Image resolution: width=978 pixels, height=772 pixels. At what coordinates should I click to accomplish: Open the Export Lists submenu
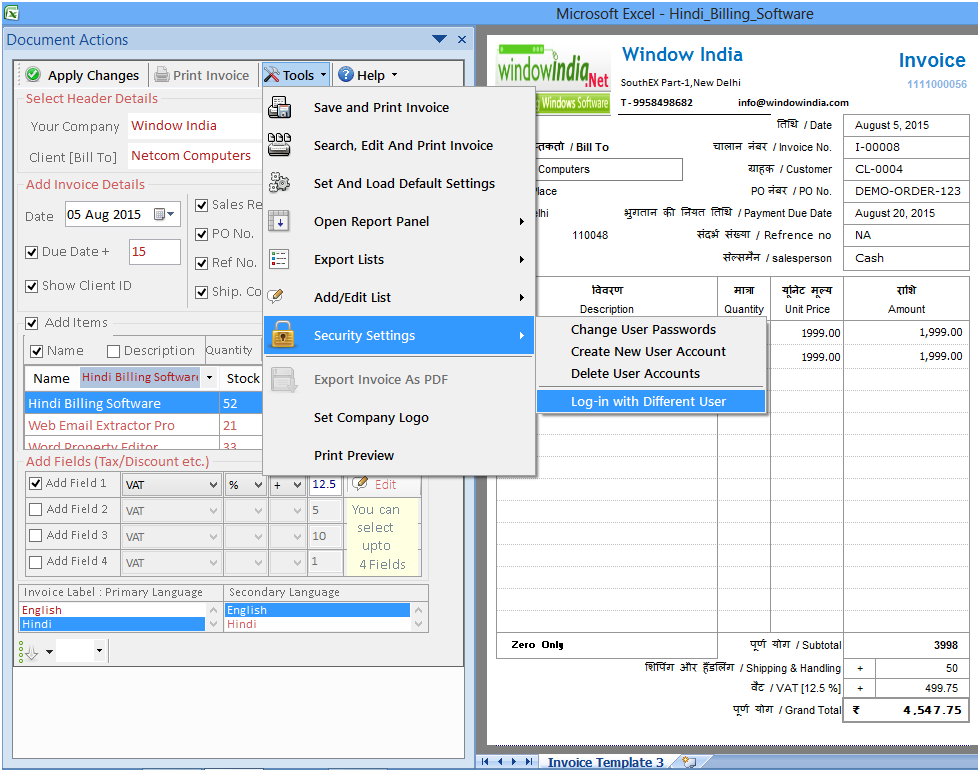(x=399, y=259)
